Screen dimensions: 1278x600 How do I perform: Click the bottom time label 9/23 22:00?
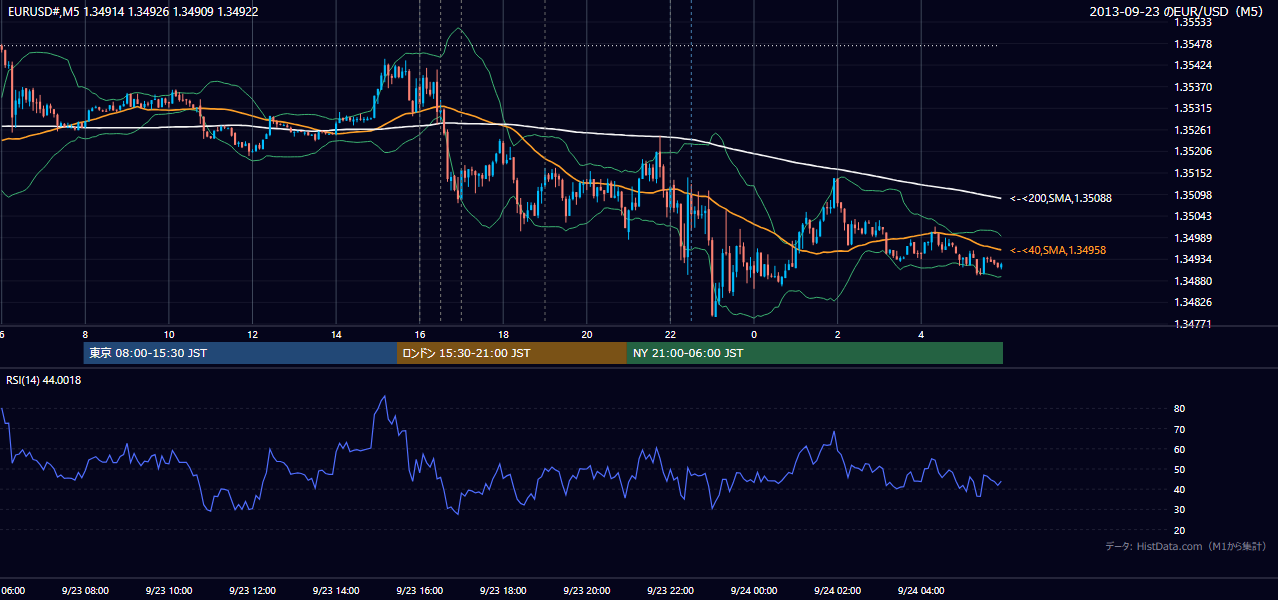pos(670,591)
